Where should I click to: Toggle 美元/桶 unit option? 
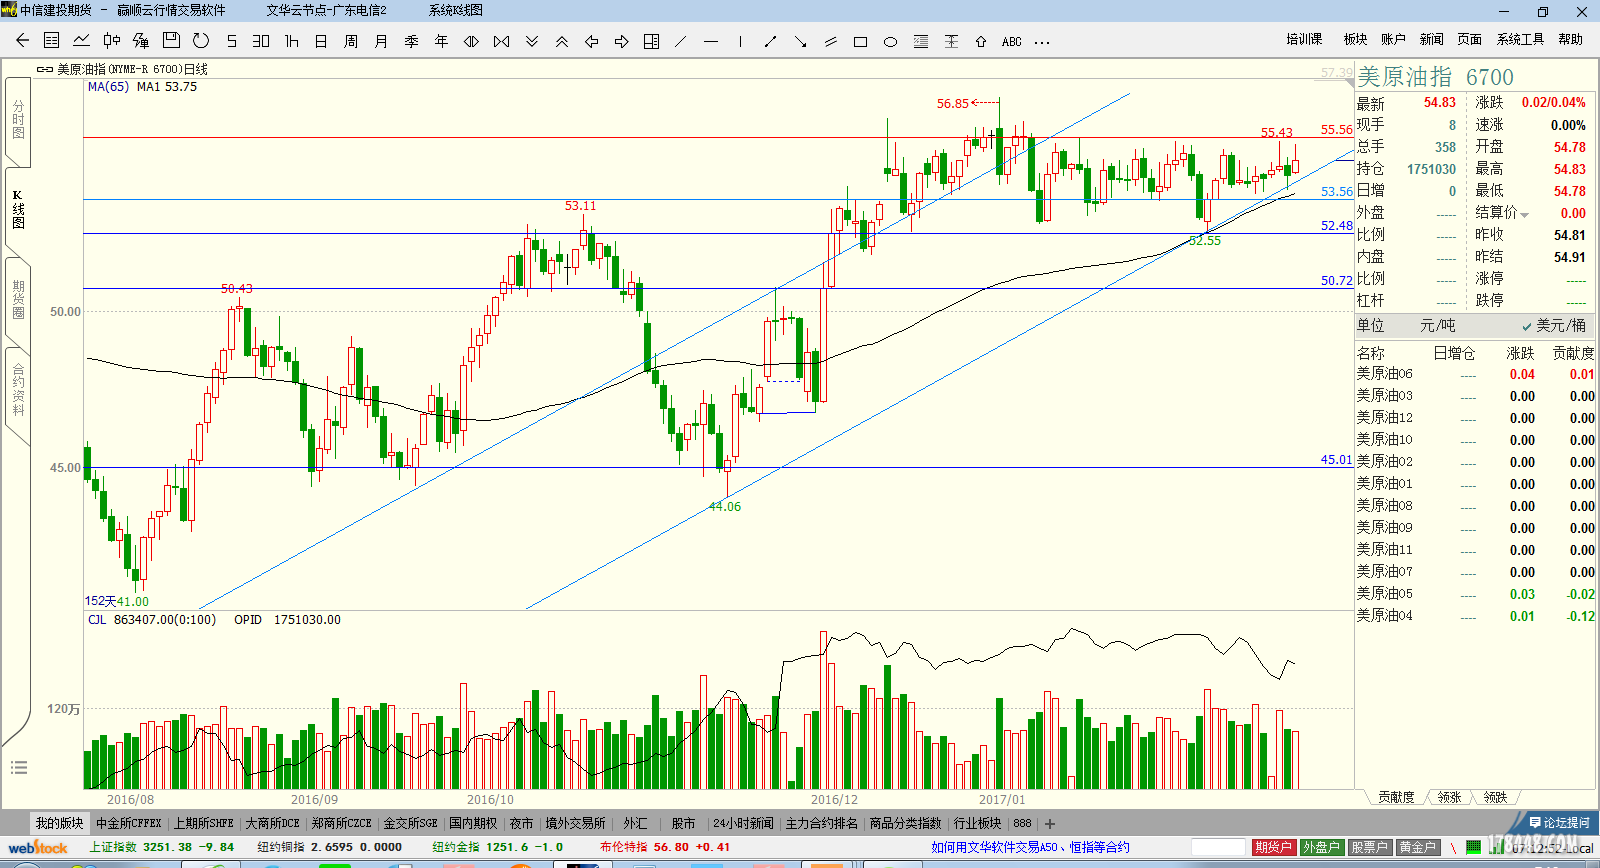point(1553,325)
